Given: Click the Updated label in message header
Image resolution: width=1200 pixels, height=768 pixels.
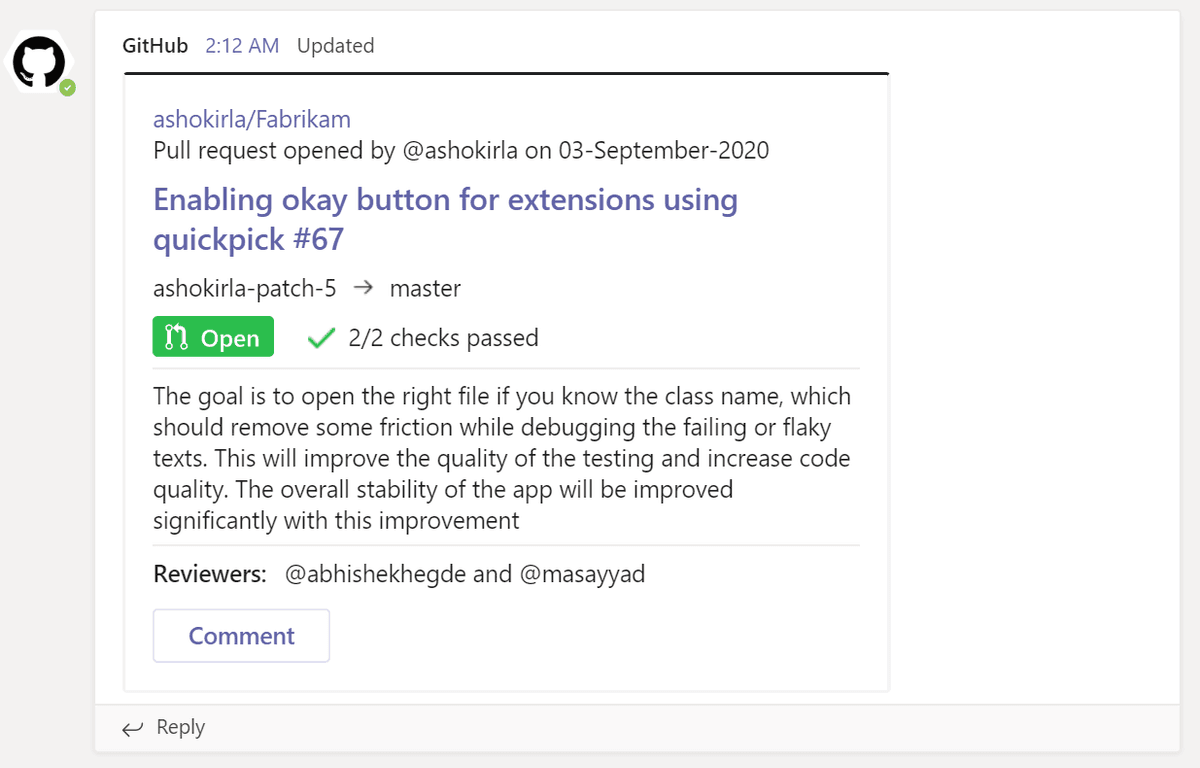Looking at the screenshot, I should [336, 46].
